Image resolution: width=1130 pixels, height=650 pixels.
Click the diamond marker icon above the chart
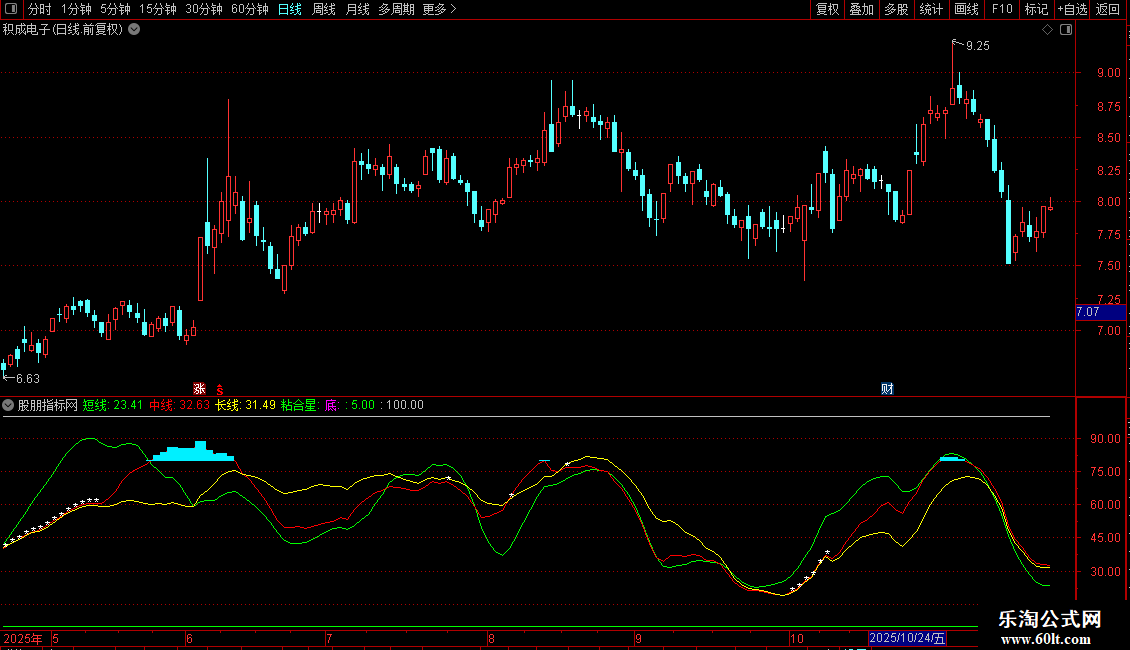[x=1047, y=30]
